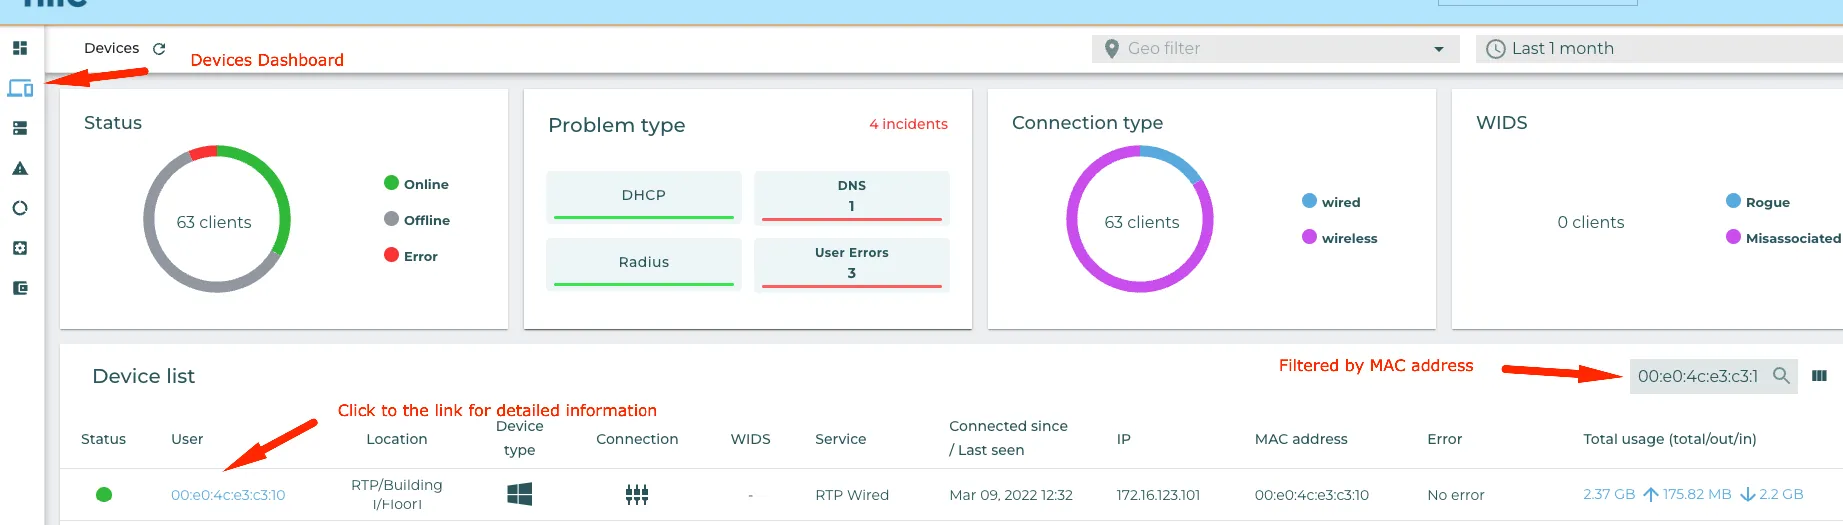Select the User Errors problem type tile
The height and width of the screenshot is (525, 1843).
point(852,264)
